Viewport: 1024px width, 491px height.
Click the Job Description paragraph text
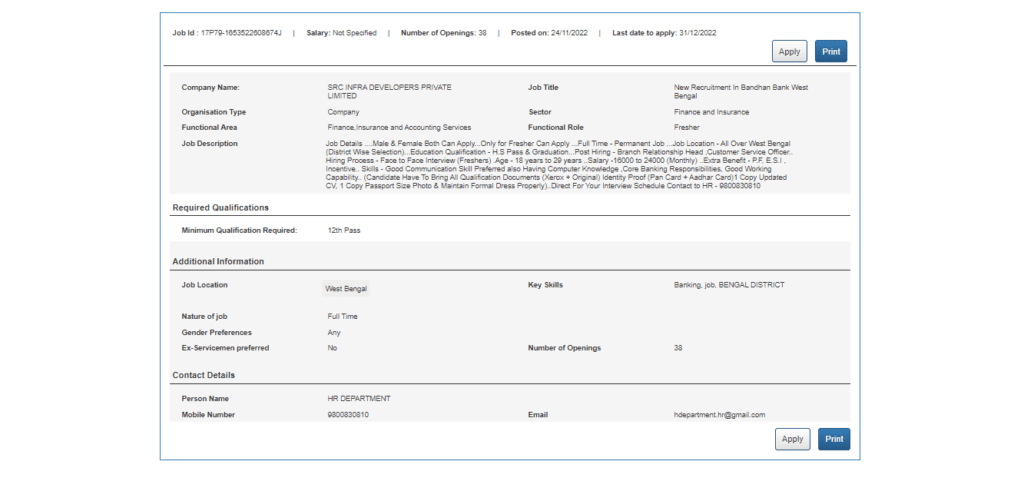click(559, 165)
